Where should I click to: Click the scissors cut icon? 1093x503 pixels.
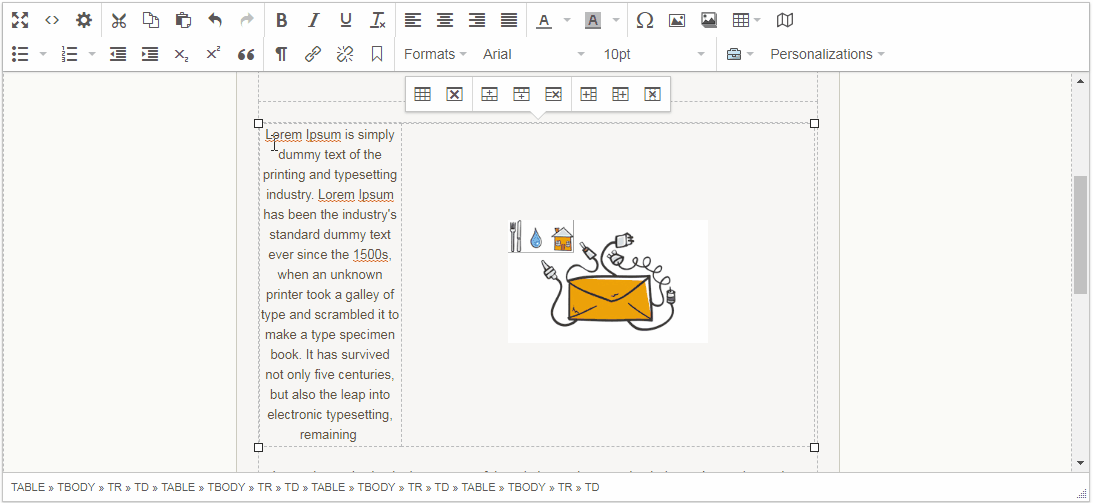click(119, 20)
